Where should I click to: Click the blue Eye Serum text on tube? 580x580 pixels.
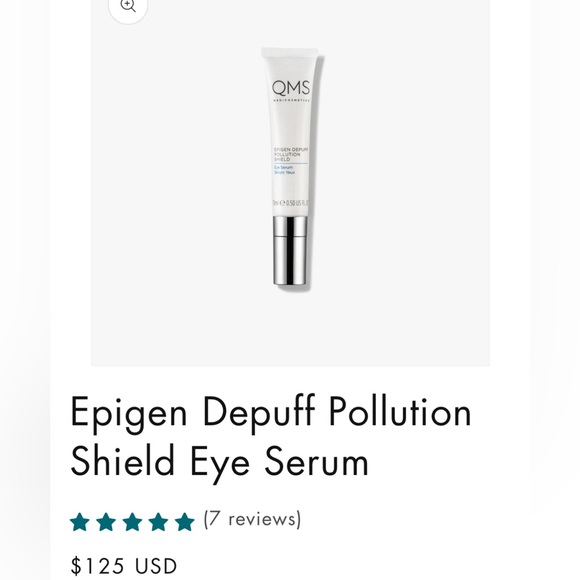click(284, 167)
